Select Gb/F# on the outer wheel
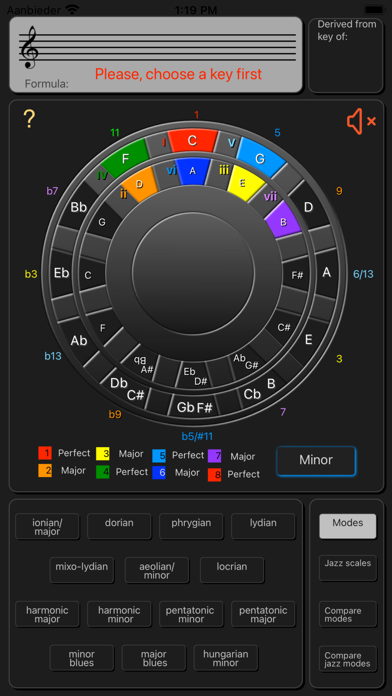This screenshot has width=392, height=696. click(194, 407)
